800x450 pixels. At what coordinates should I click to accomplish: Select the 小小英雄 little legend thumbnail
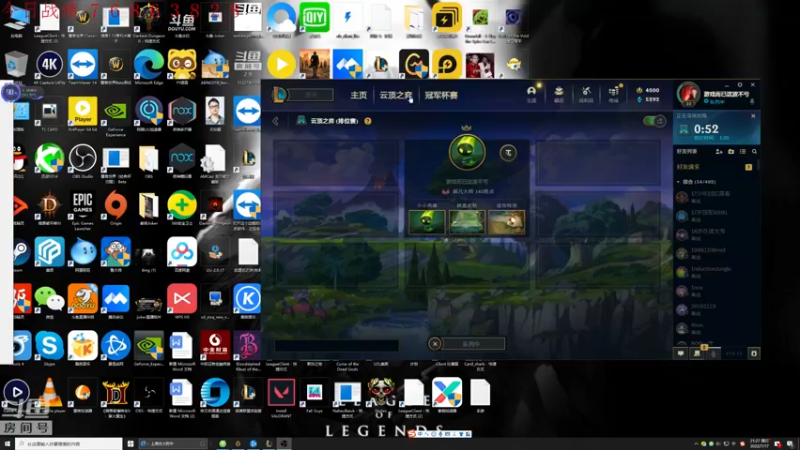427,222
